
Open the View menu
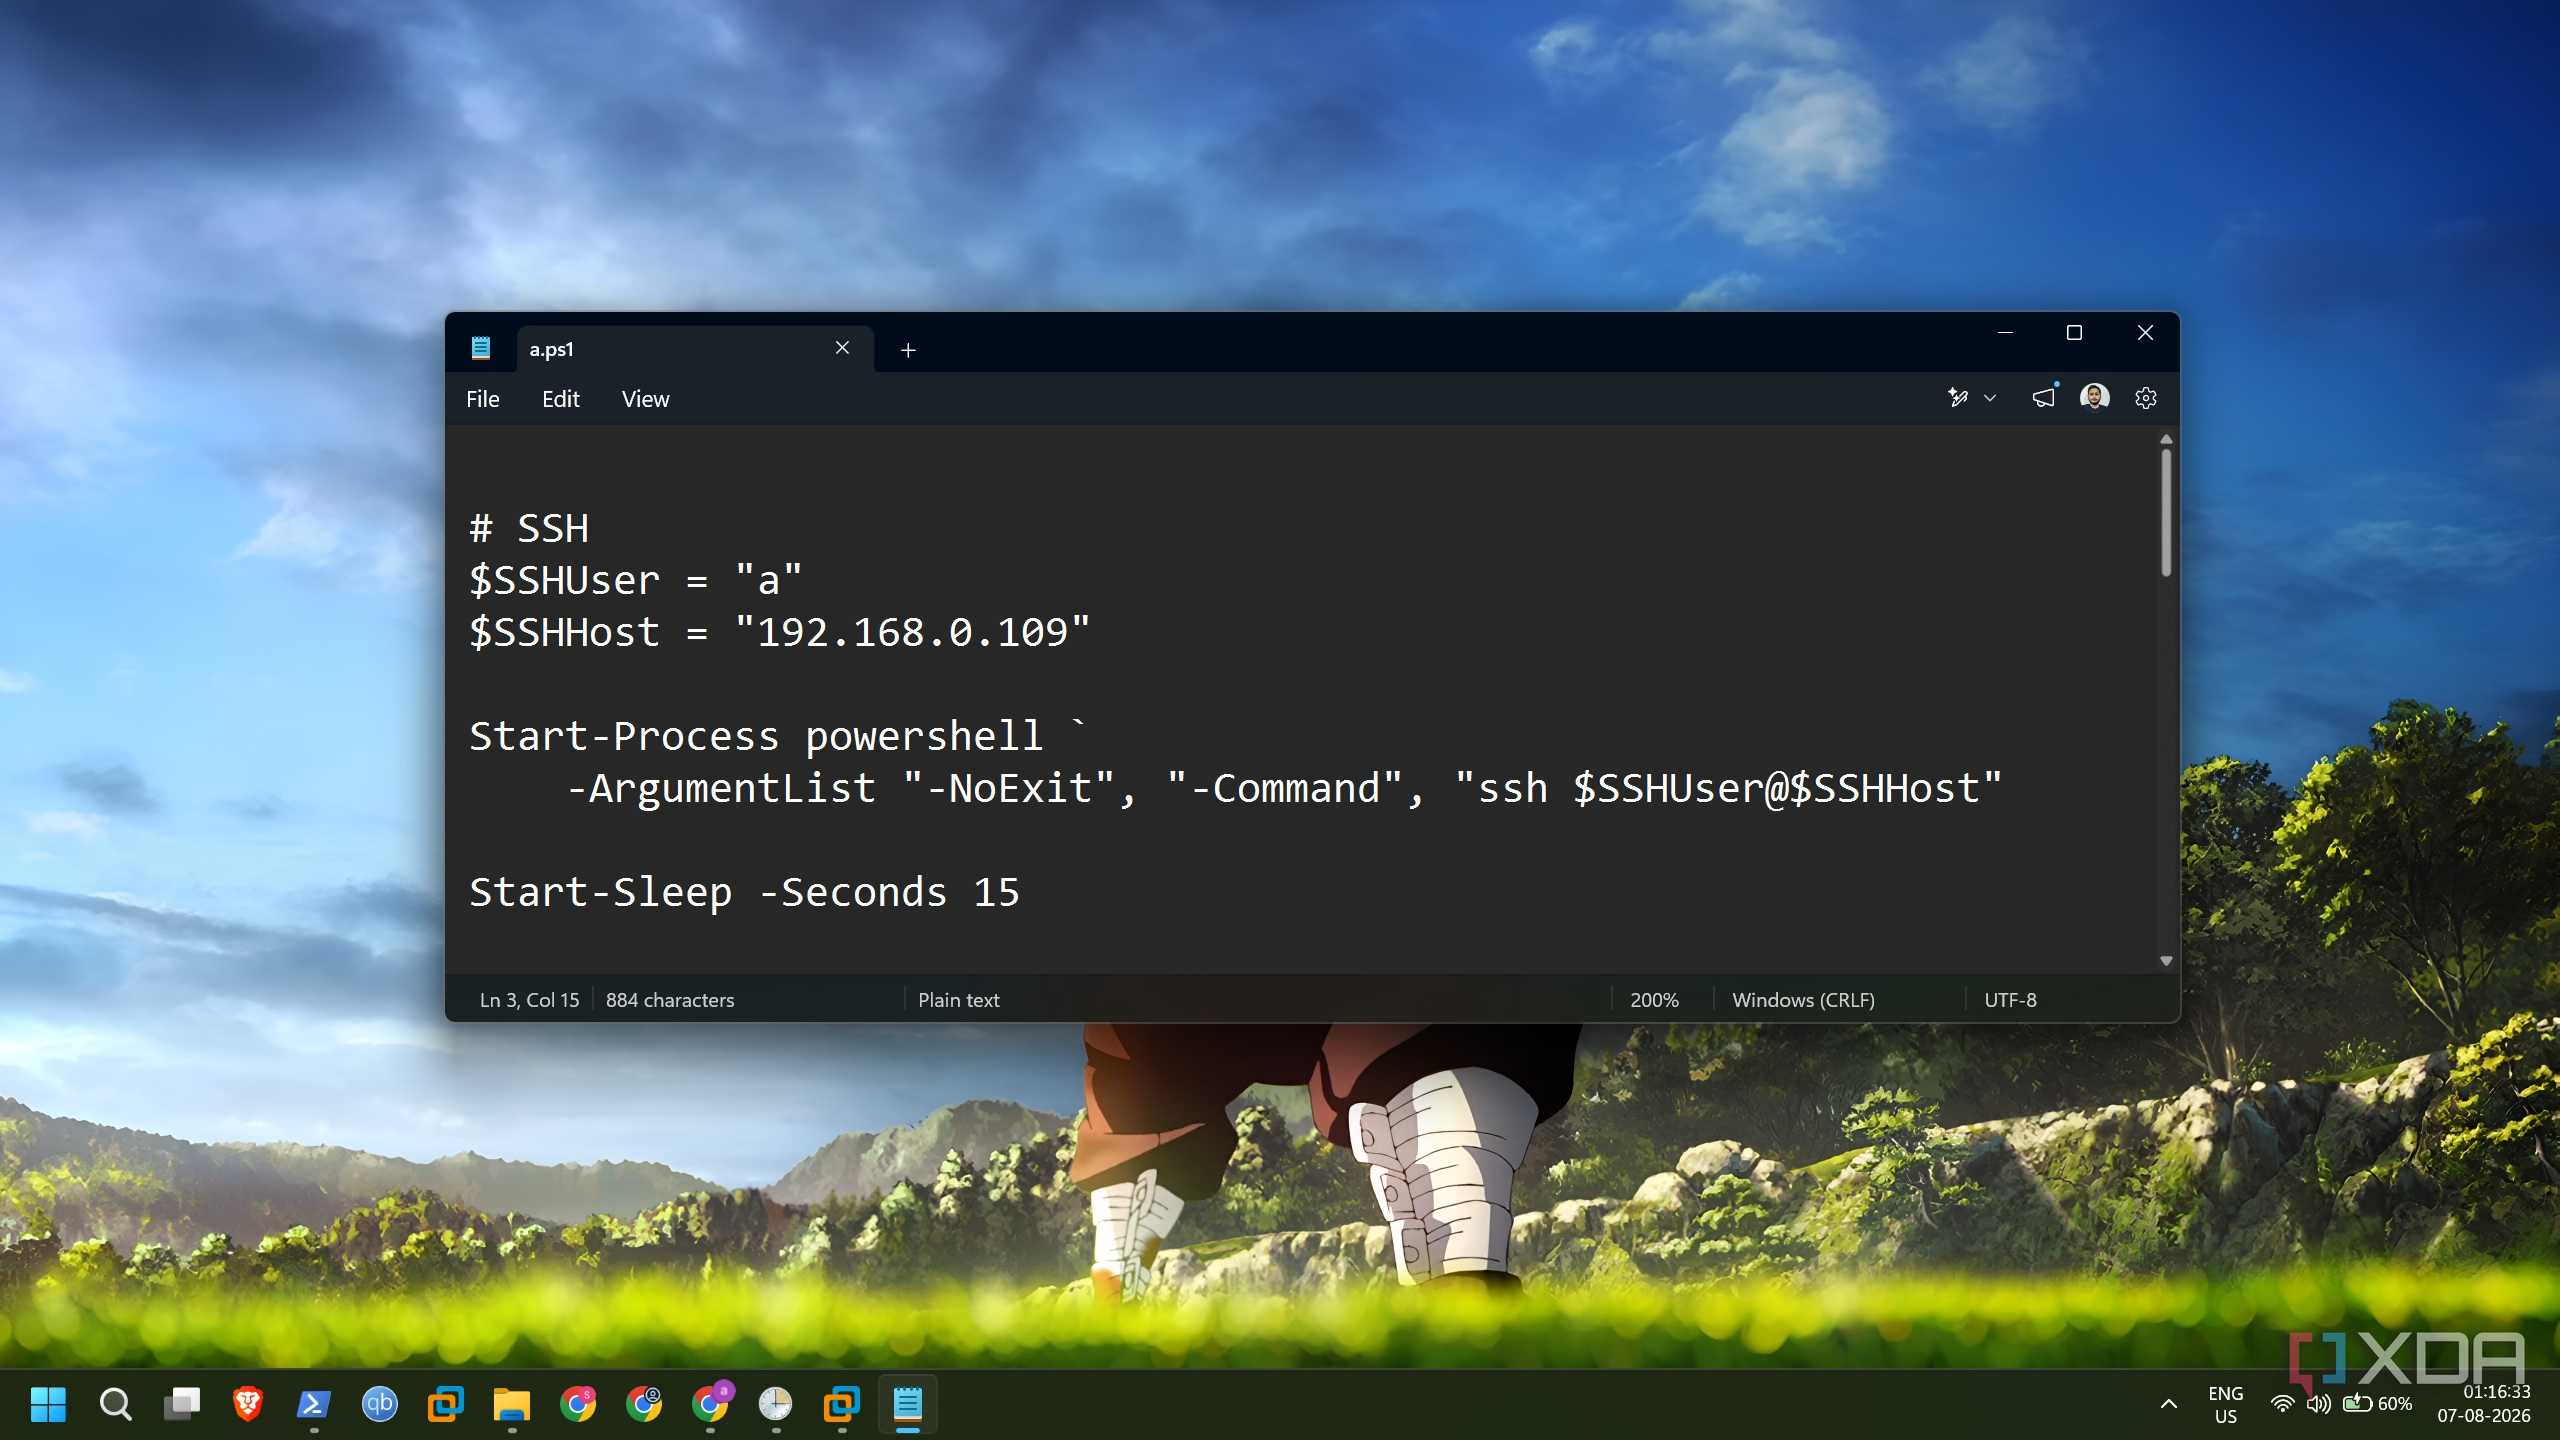coord(645,399)
